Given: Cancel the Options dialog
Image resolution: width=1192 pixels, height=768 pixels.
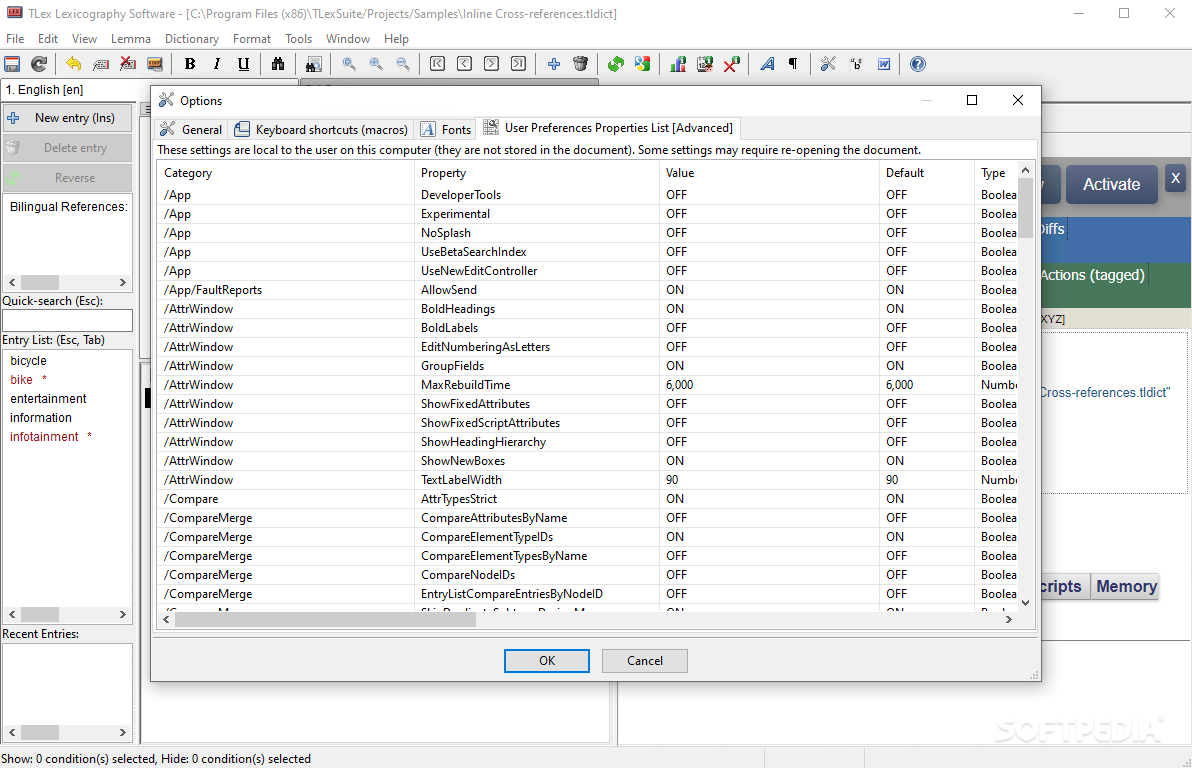Looking at the screenshot, I should click(x=645, y=661).
